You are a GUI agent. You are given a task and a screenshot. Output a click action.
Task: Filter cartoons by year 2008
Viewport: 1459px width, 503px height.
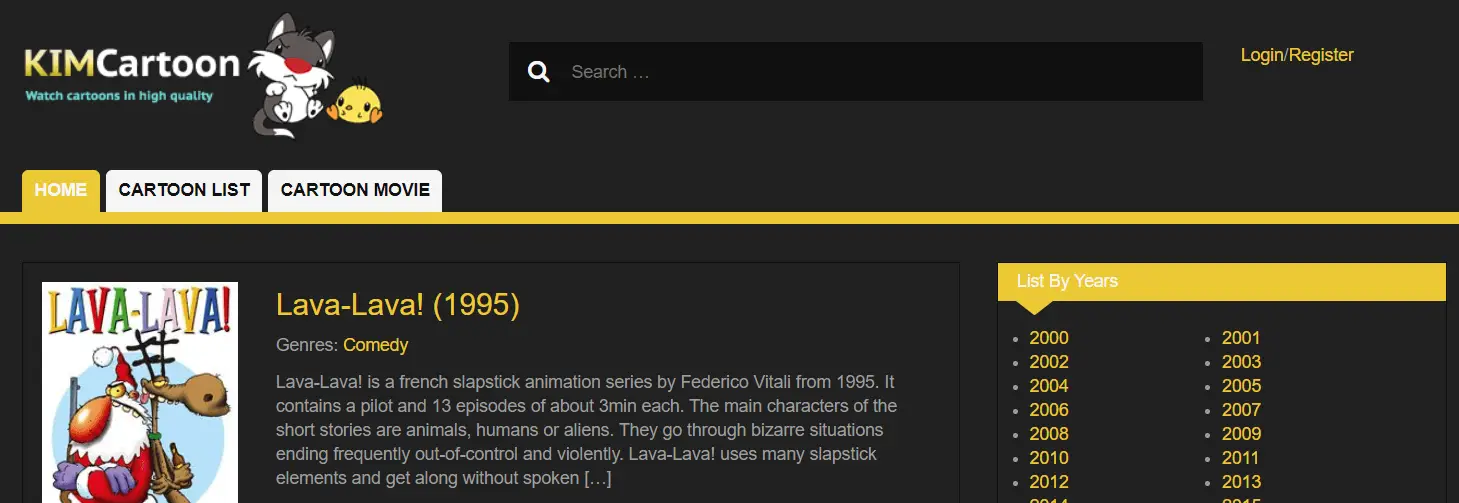click(1049, 434)
